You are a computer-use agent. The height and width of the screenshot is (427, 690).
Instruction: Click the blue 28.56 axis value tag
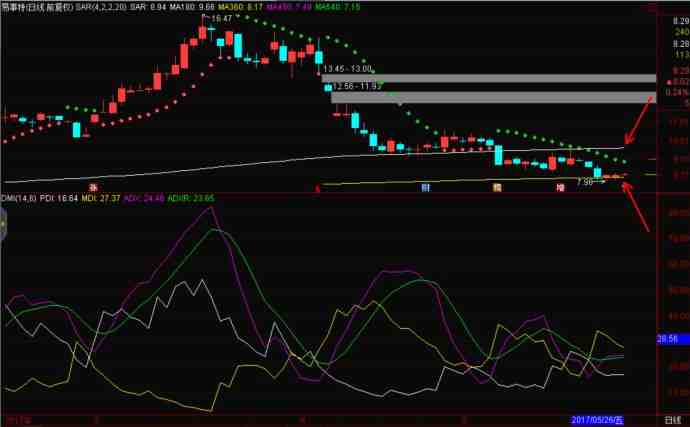tap(673, 339)
